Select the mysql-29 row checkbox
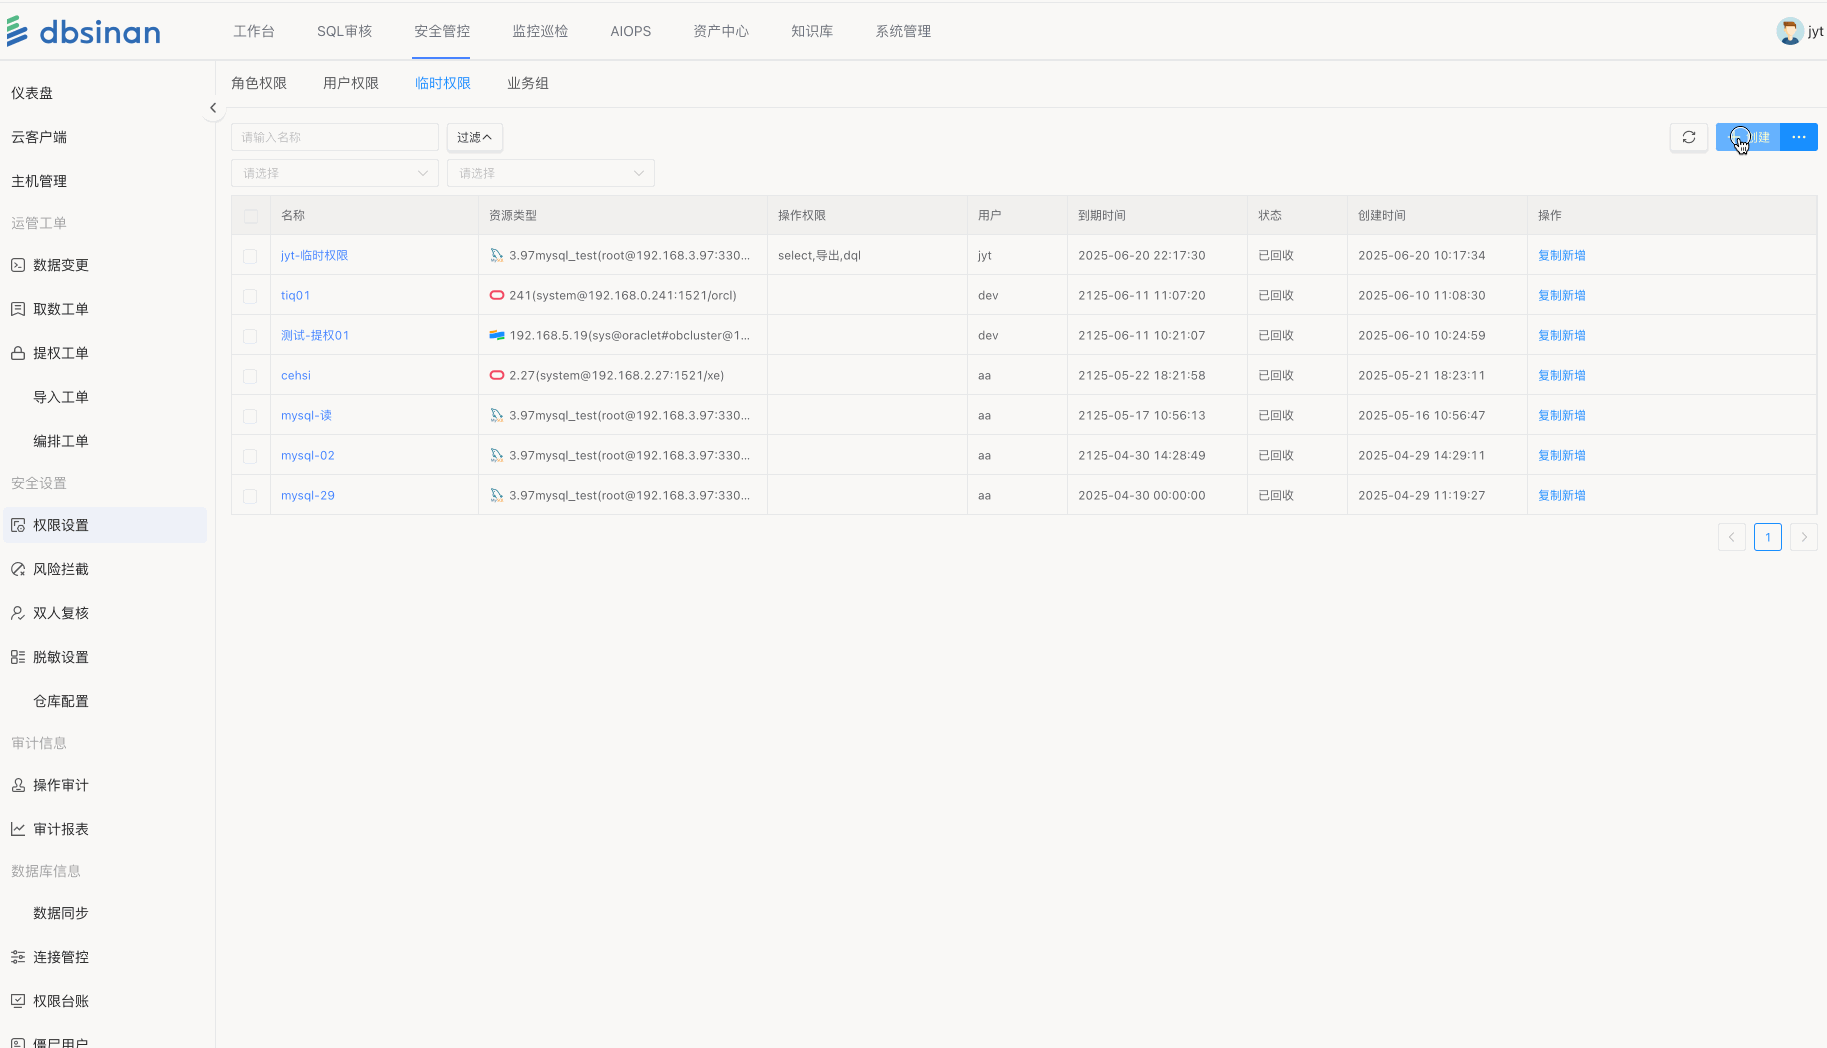Image resolution: width=1827 pixels, height=1048 pixels. 250,496
